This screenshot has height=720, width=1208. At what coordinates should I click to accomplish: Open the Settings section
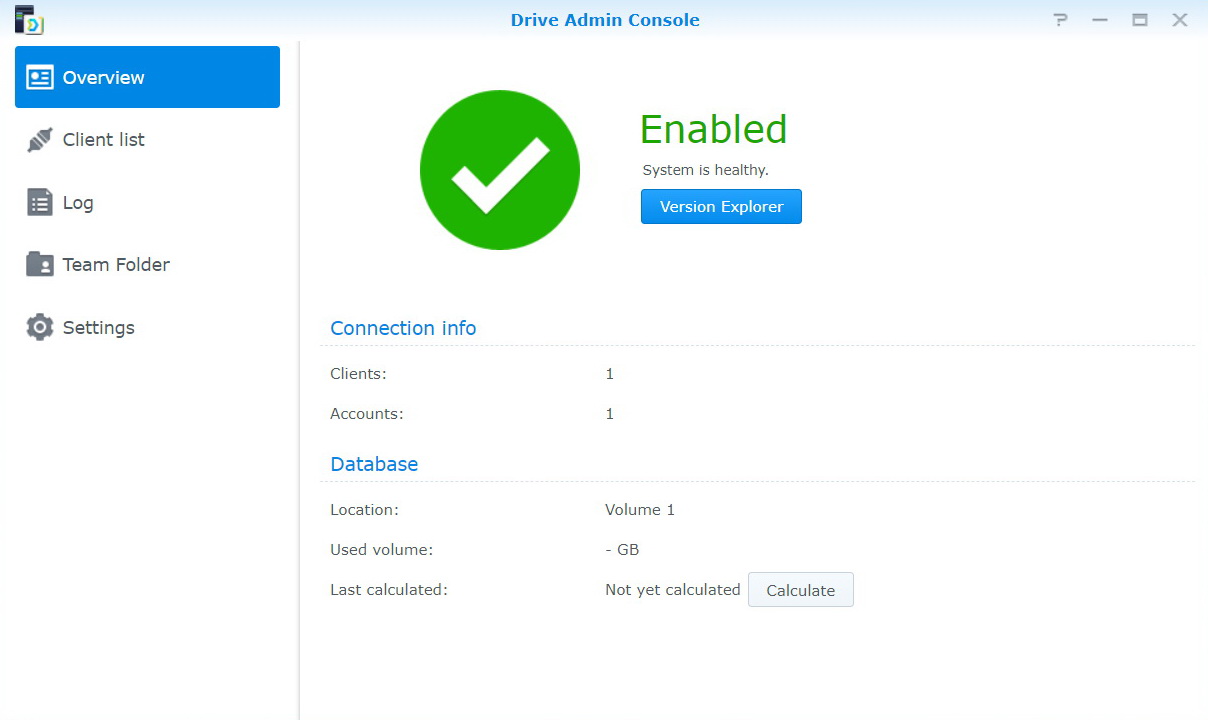[x=147, y=327]
